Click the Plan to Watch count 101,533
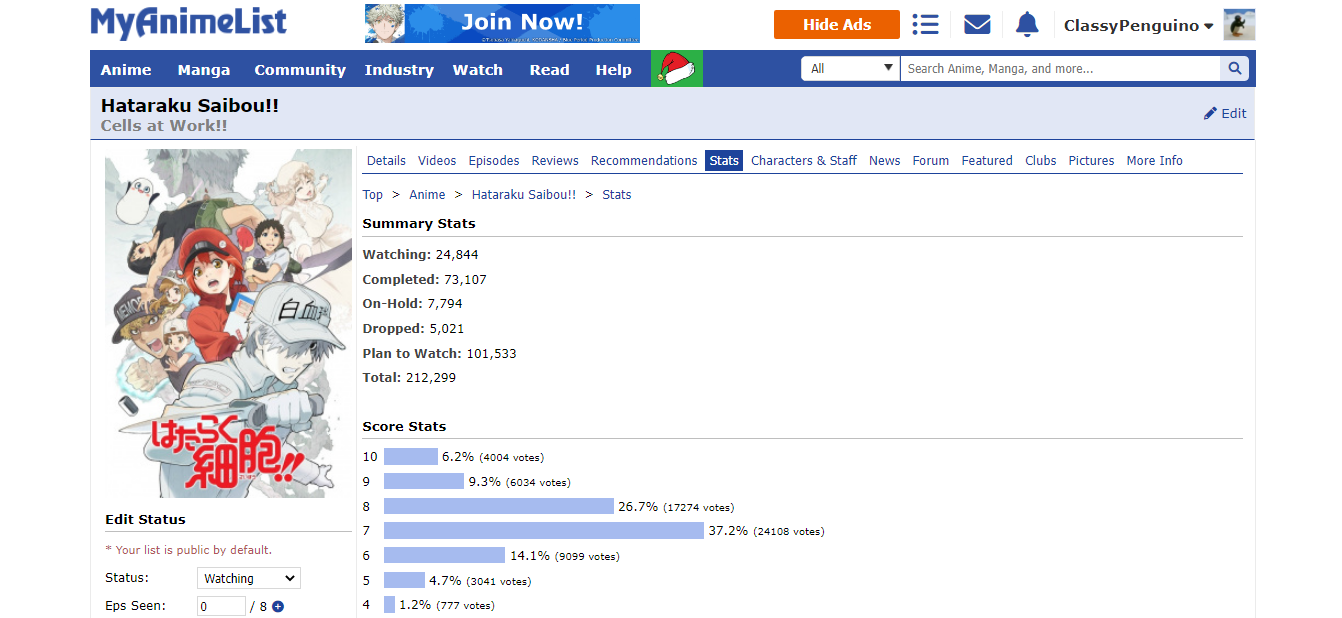The height and width of the screenshot is (618, 1342). click(491, 354)
